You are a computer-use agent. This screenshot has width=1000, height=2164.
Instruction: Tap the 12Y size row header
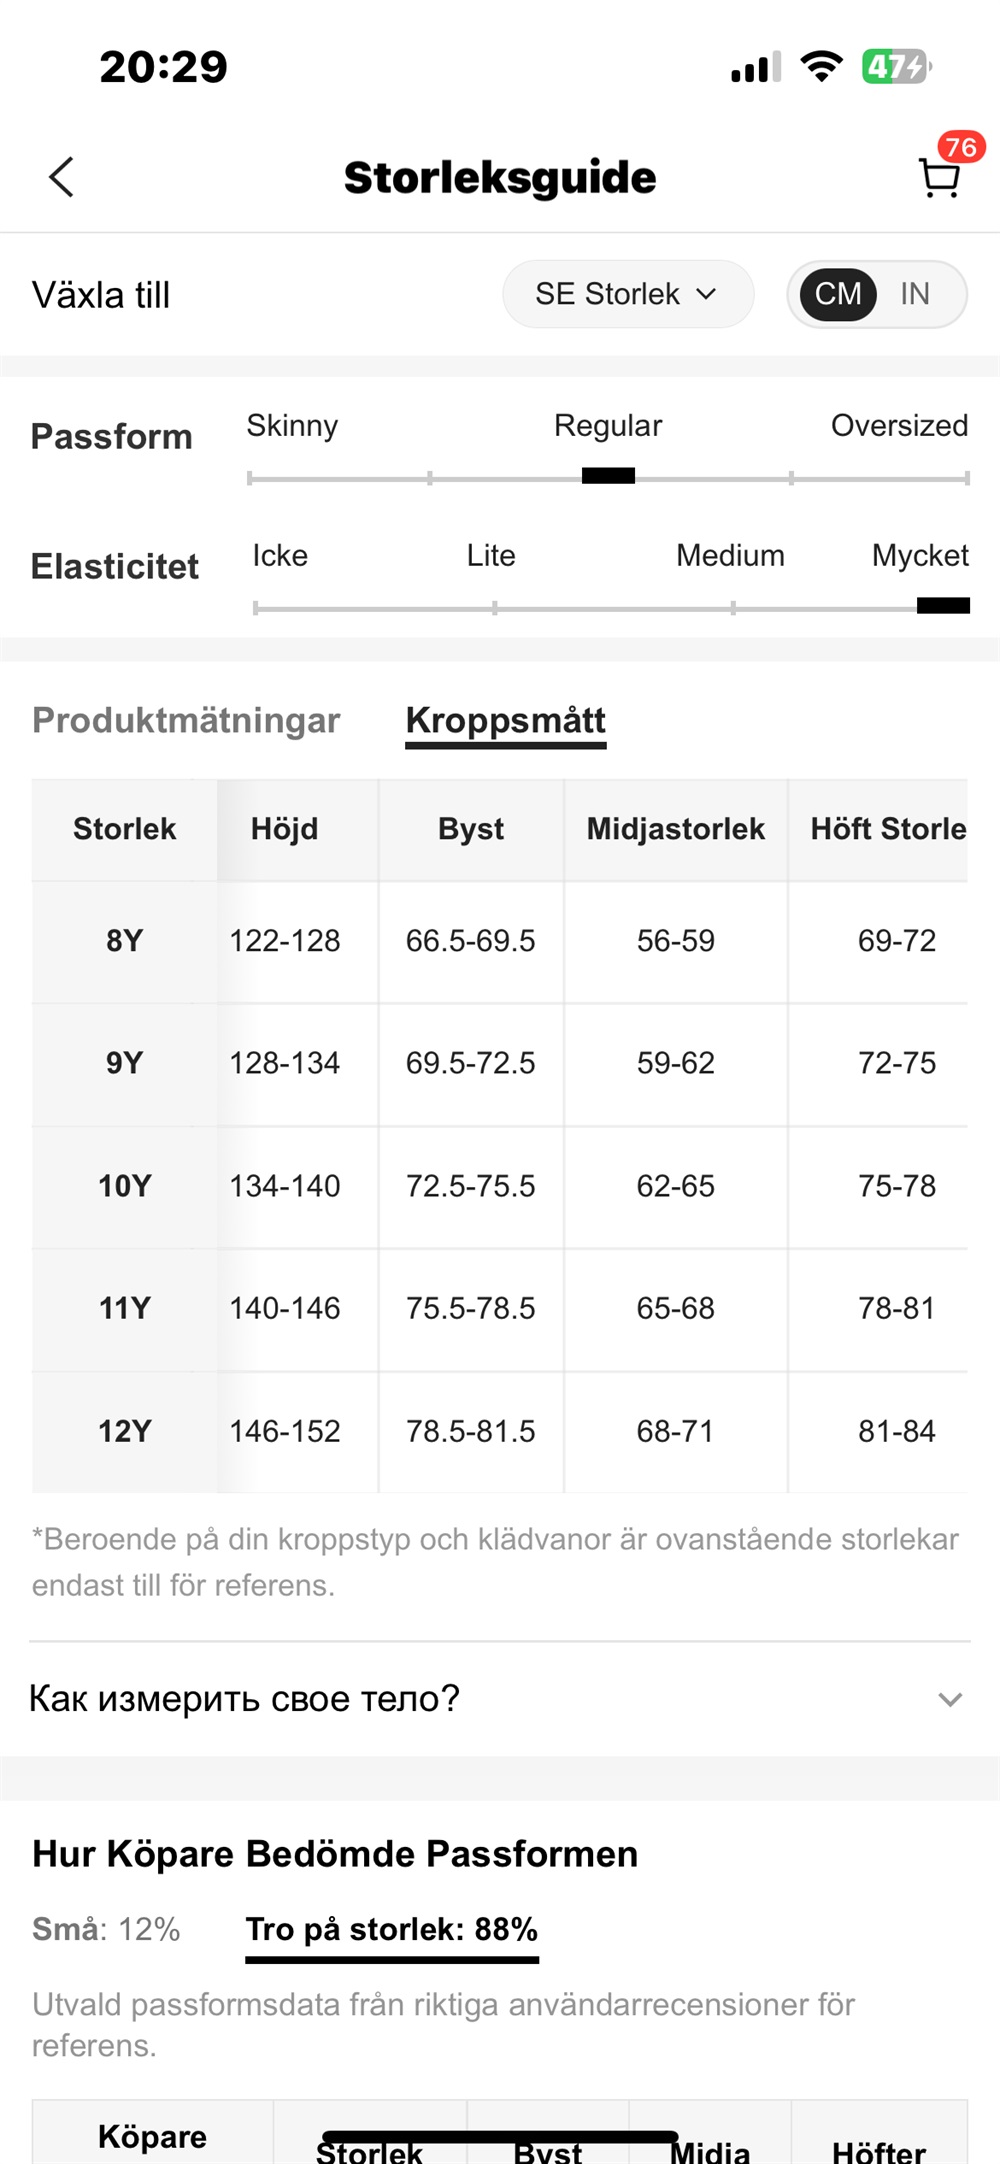pyautogui.click(x=125, y=1431)
